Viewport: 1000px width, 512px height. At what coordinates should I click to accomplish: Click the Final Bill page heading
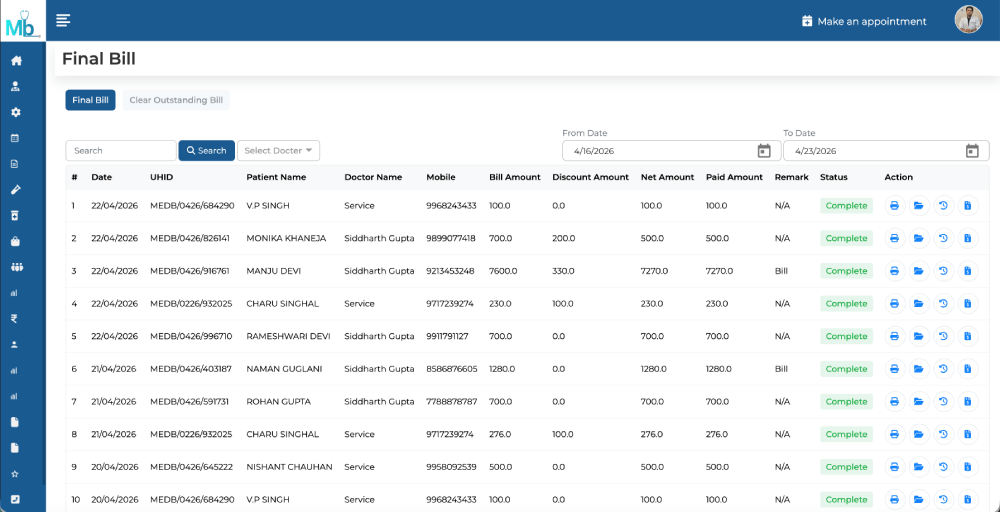point(99,59)
